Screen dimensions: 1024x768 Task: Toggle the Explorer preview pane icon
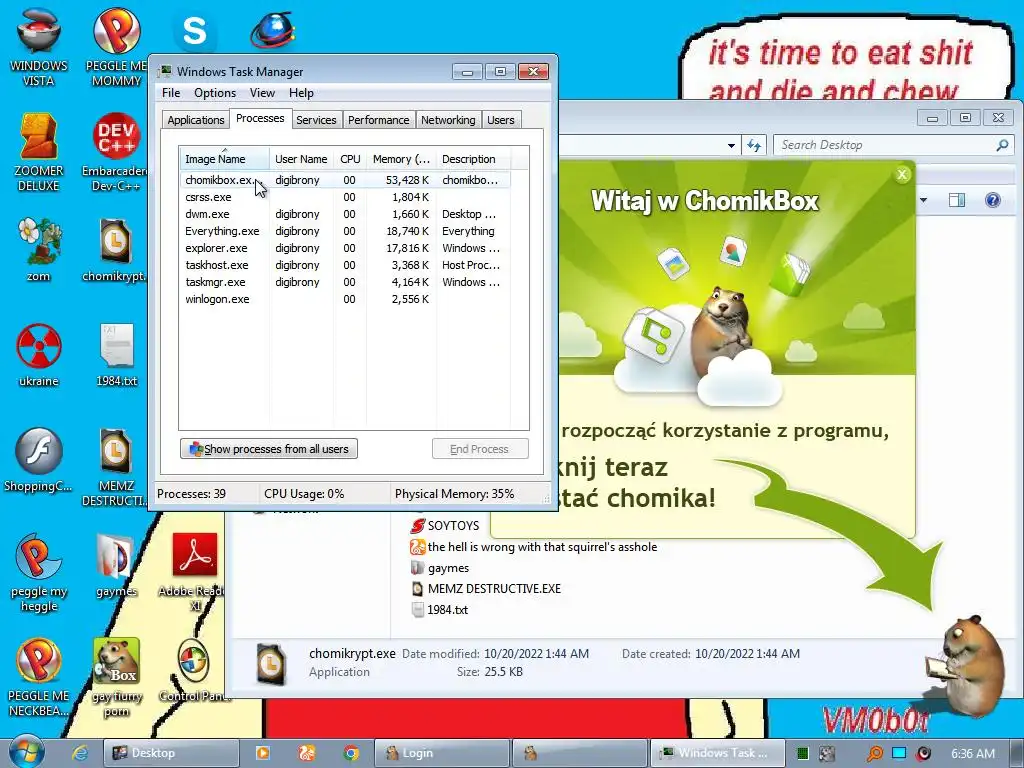pyautogui.click(x=957, y=200)
